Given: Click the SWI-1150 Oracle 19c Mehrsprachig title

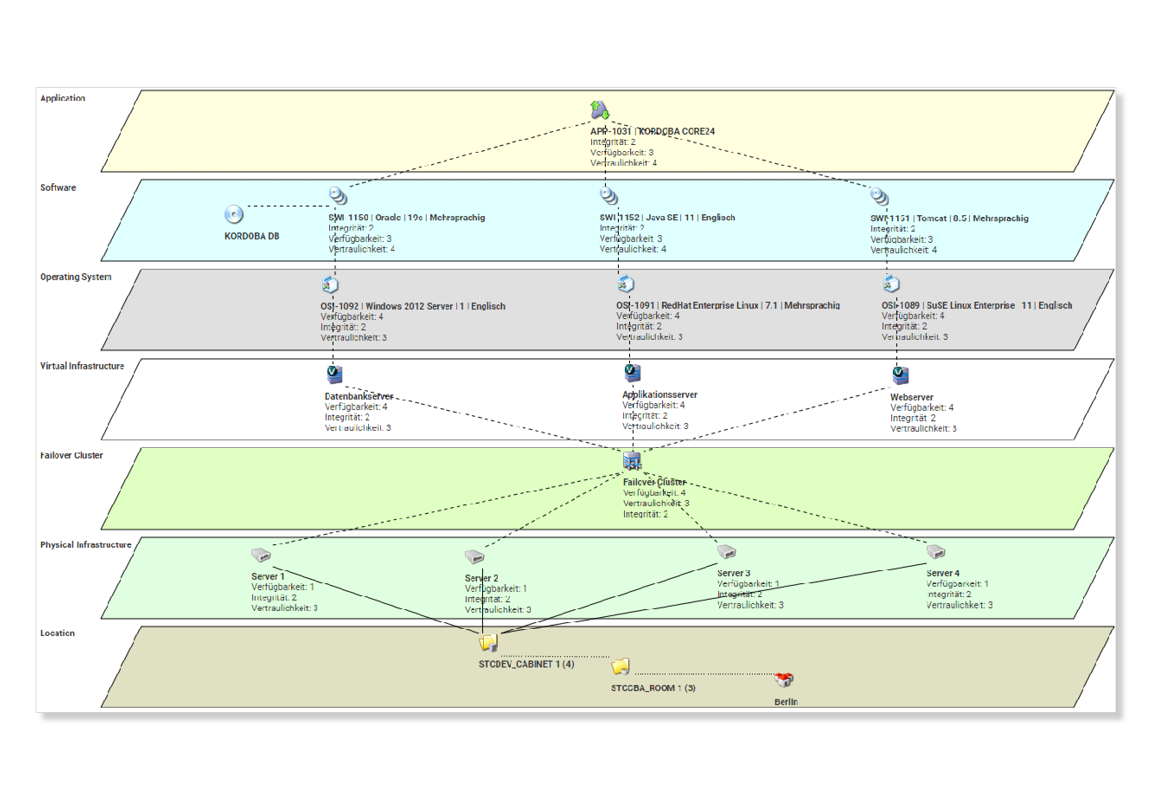Looking at the screenshot, I should coord(406,217).
